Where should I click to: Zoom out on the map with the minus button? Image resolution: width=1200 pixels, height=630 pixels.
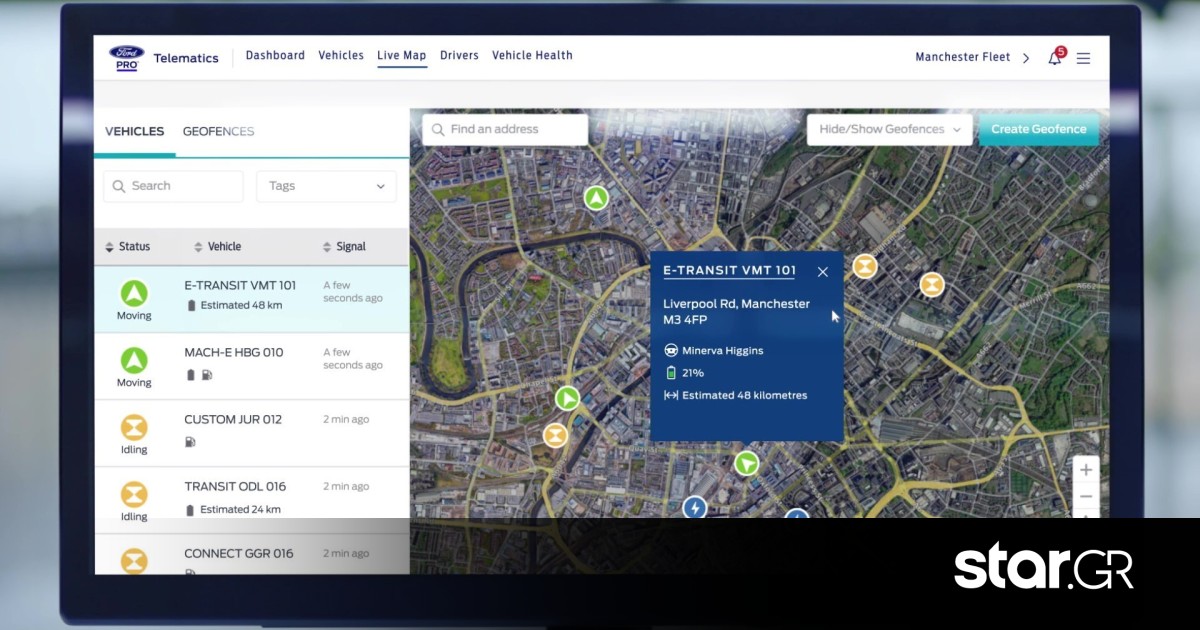click(1086, 497)
